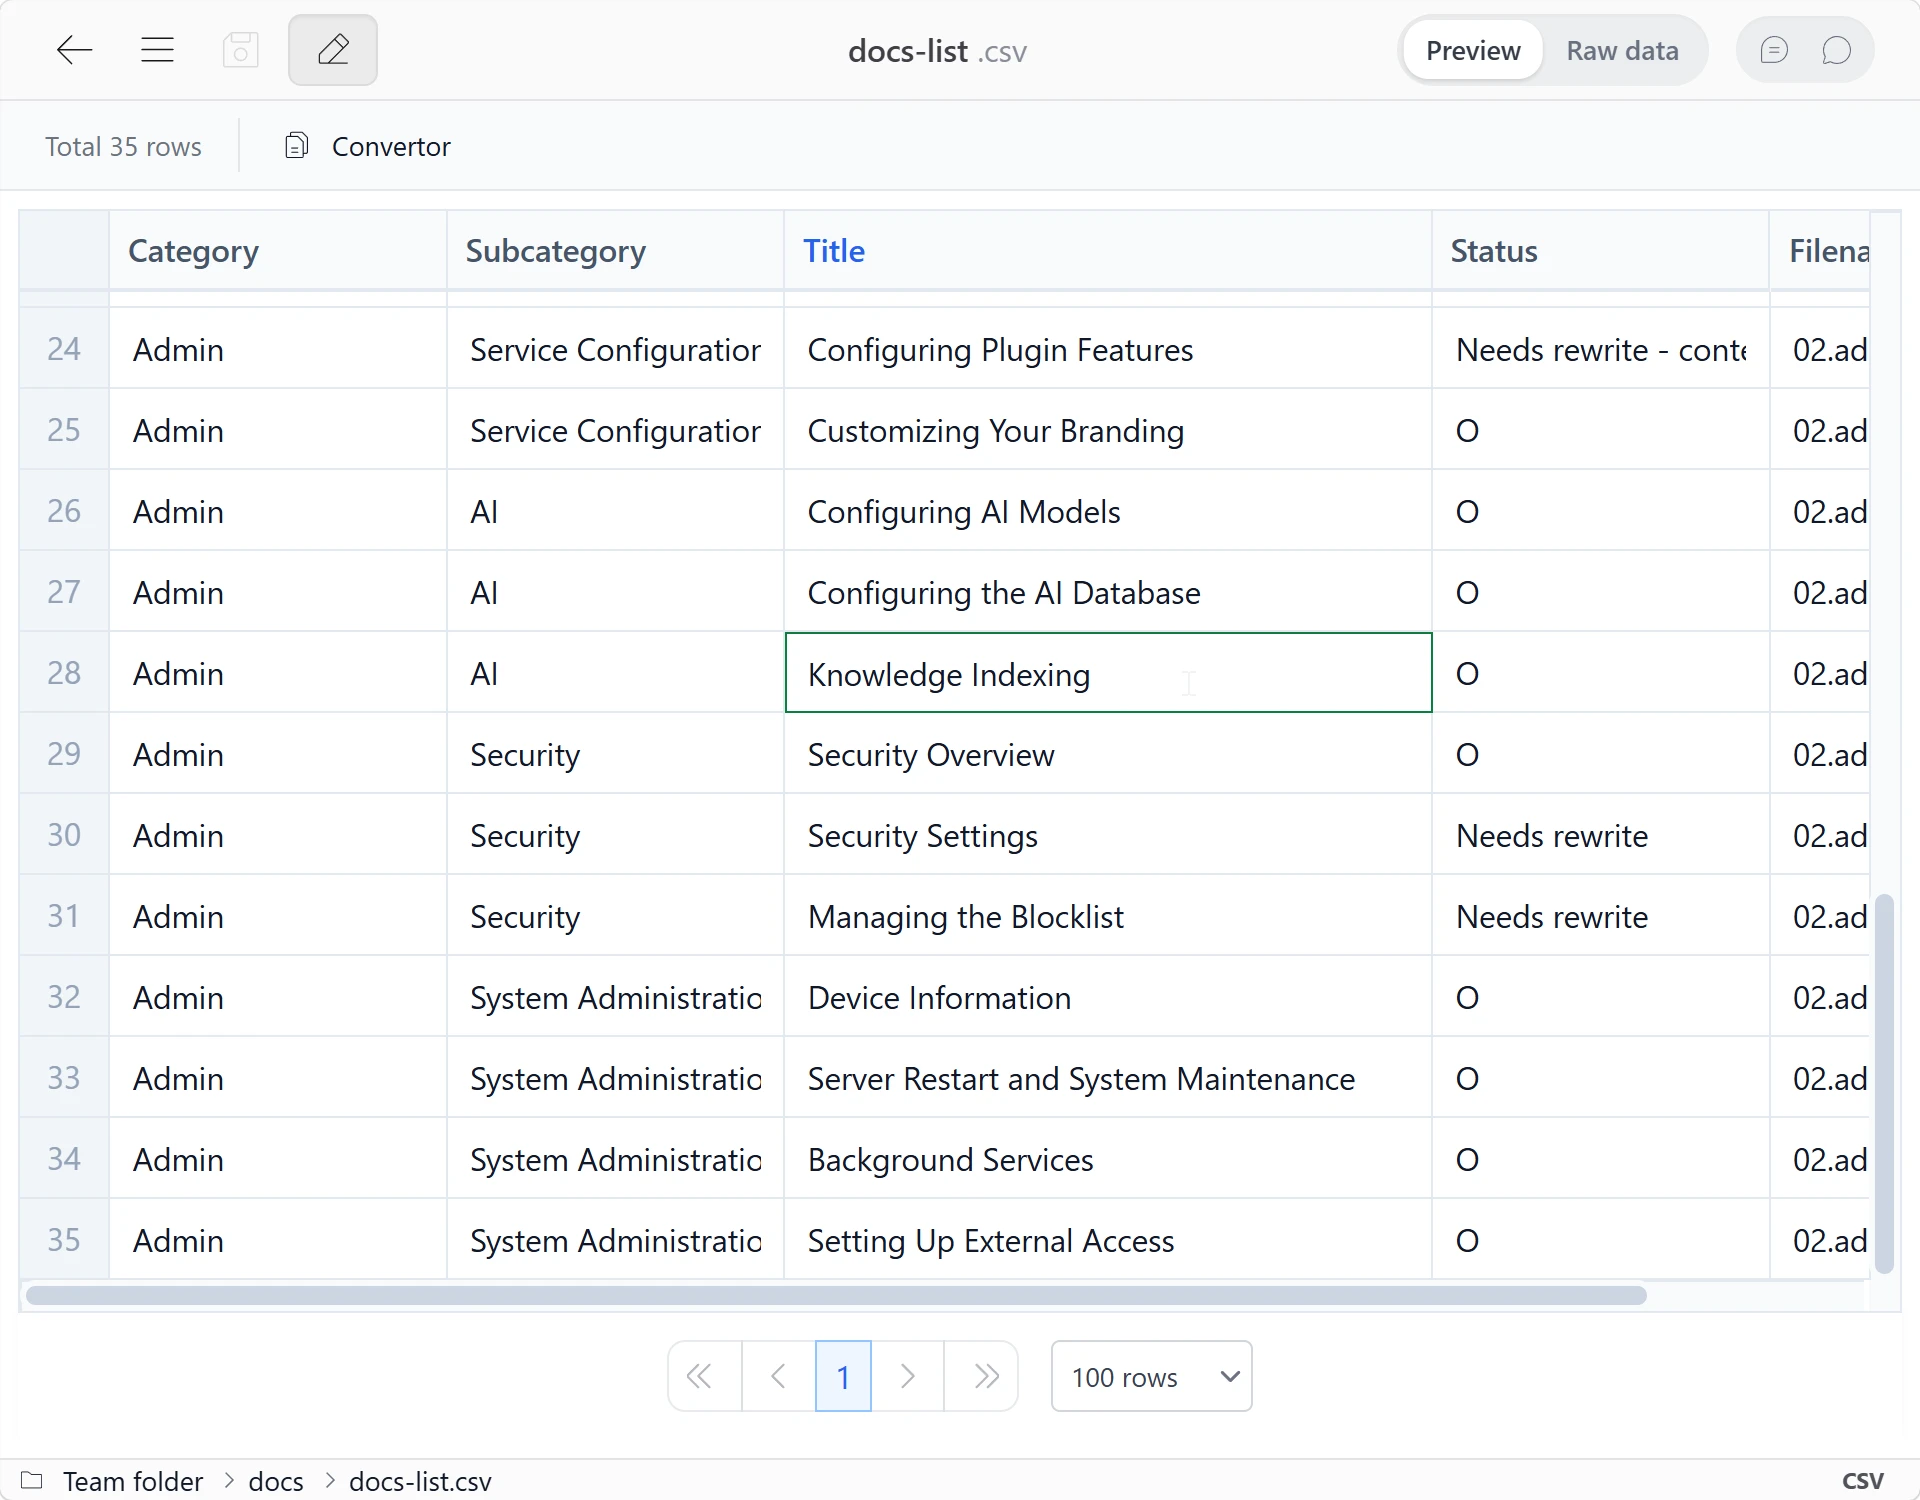Open the docs folder breadcrumb
The image size is (1920, 1500).
pyautogui.click(x=276, y=1481)
